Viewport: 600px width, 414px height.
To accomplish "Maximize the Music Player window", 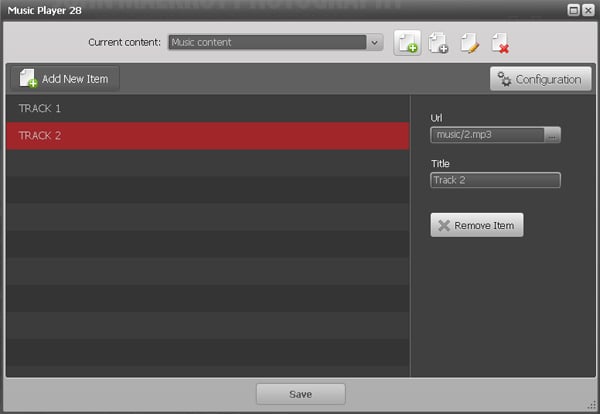I will (573, 9).
